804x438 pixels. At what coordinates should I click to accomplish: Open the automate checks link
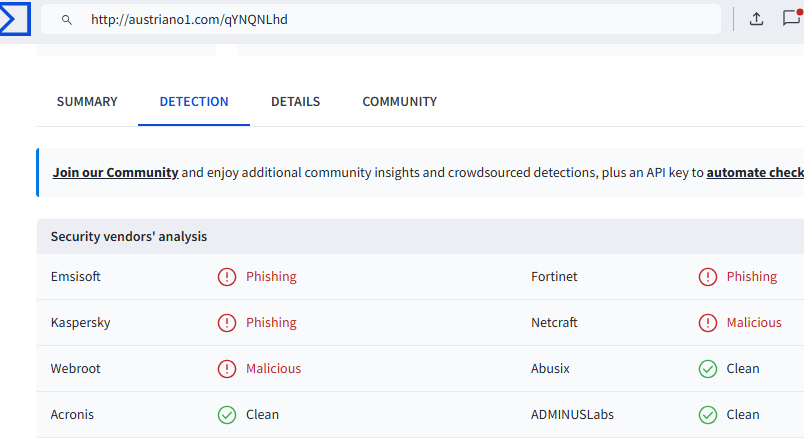(755, 172)
